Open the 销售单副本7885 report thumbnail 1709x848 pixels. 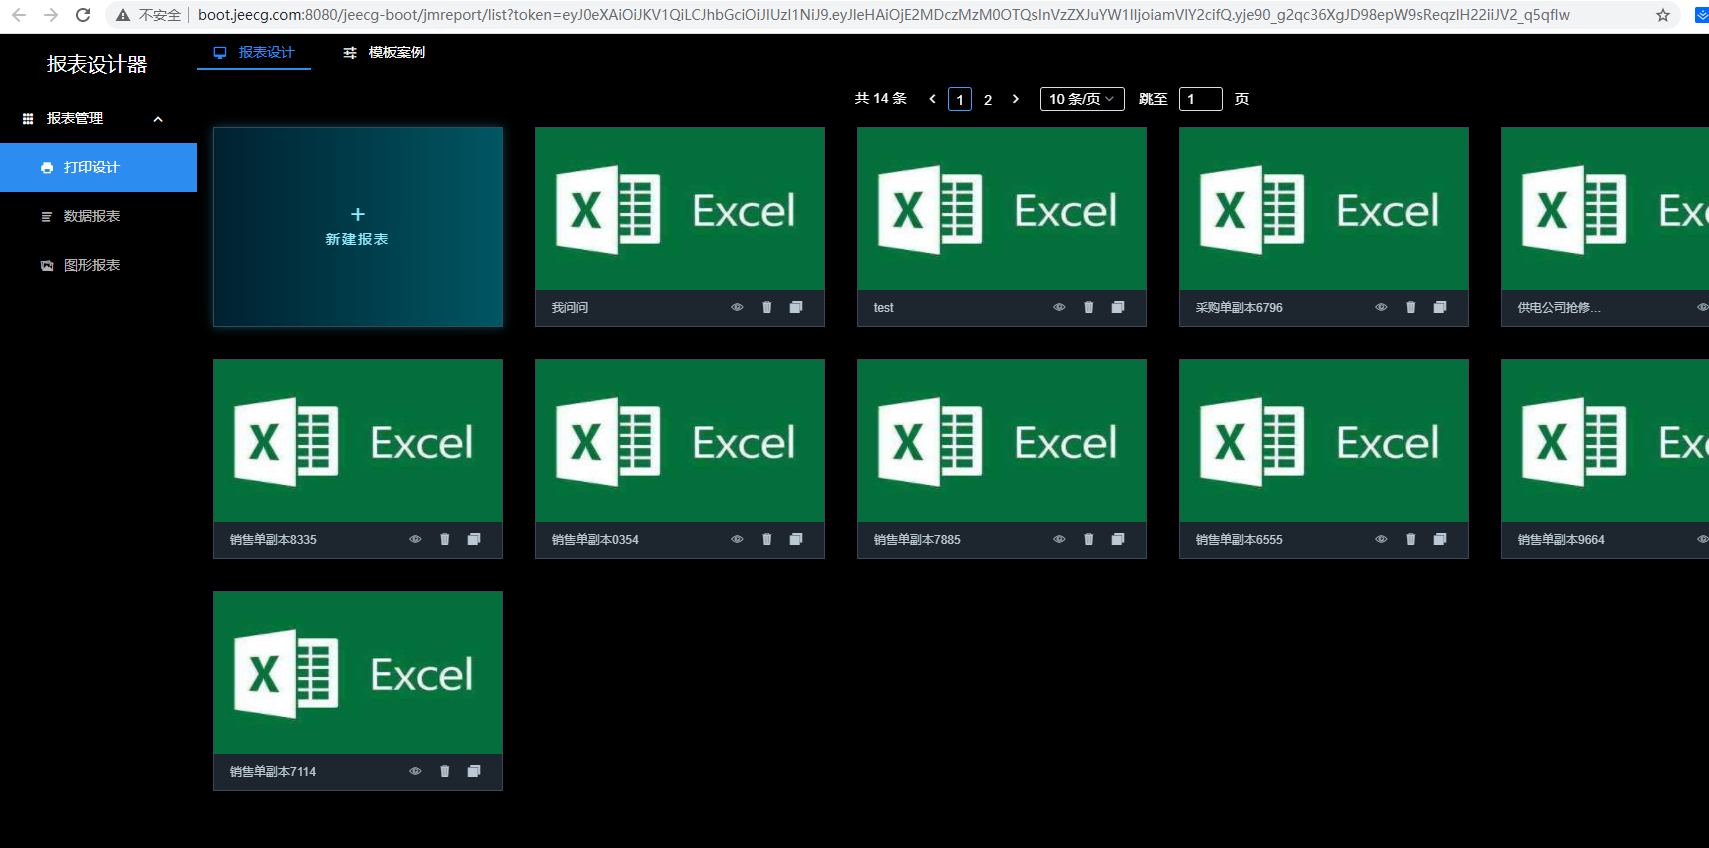pyautogui.click(x=1002, y=441)
